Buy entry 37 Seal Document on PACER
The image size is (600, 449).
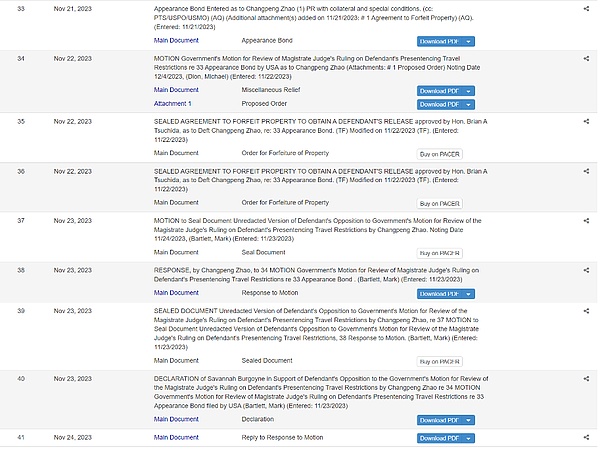(x=440, y=253)
